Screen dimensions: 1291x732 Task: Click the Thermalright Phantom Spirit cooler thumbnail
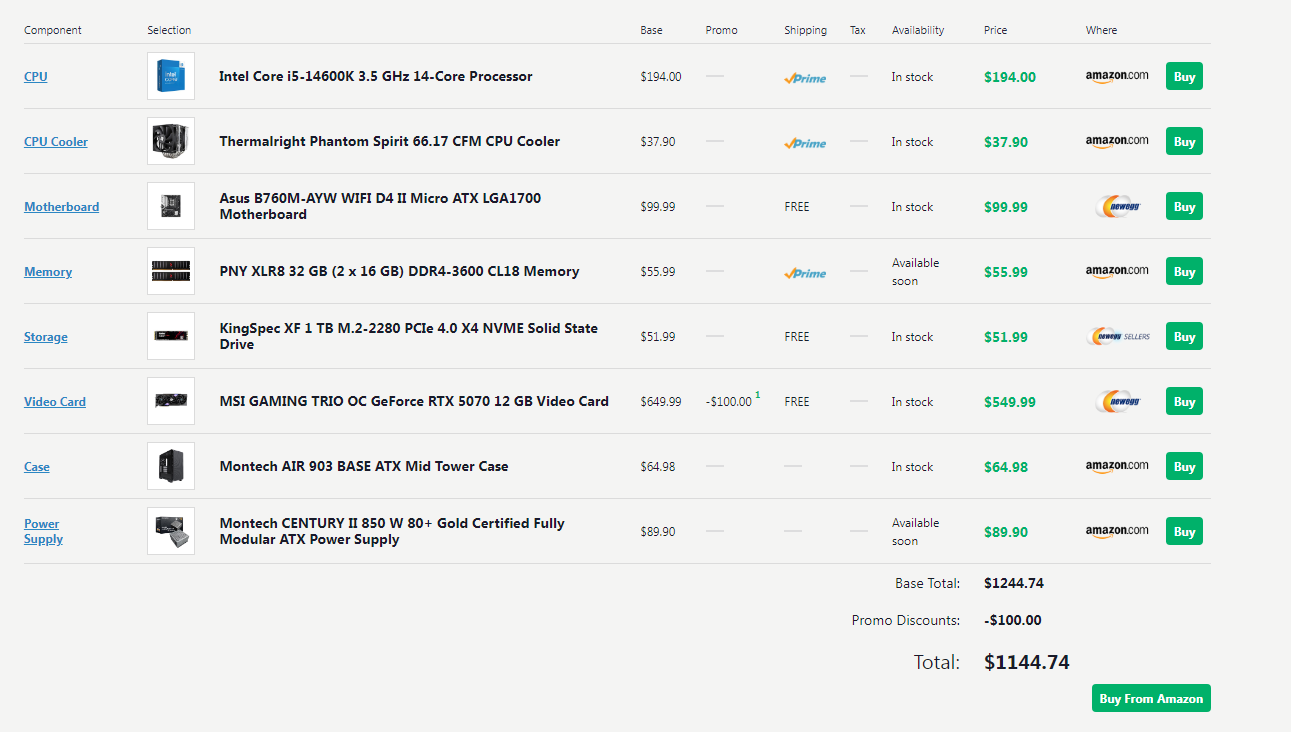(x=171, y=141)
